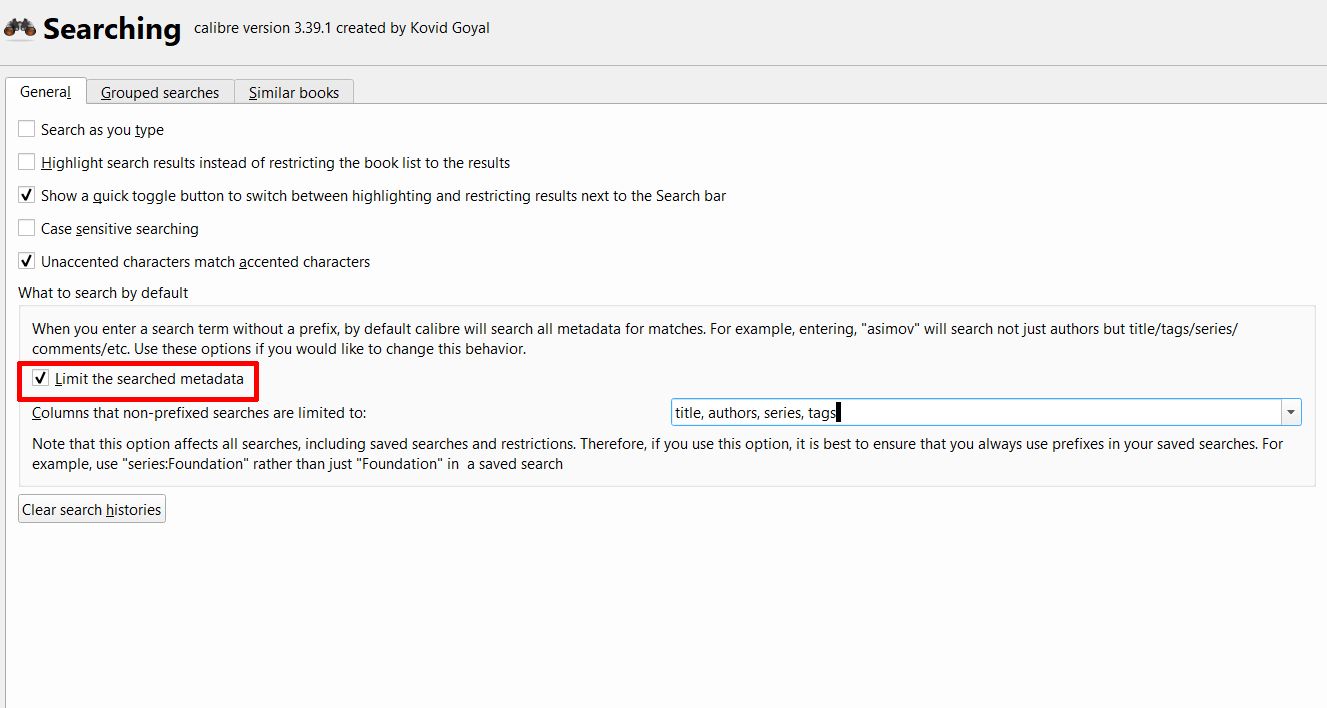
Task: Click into the title, authors, series, tags field
Action: (x=975, y=412)
